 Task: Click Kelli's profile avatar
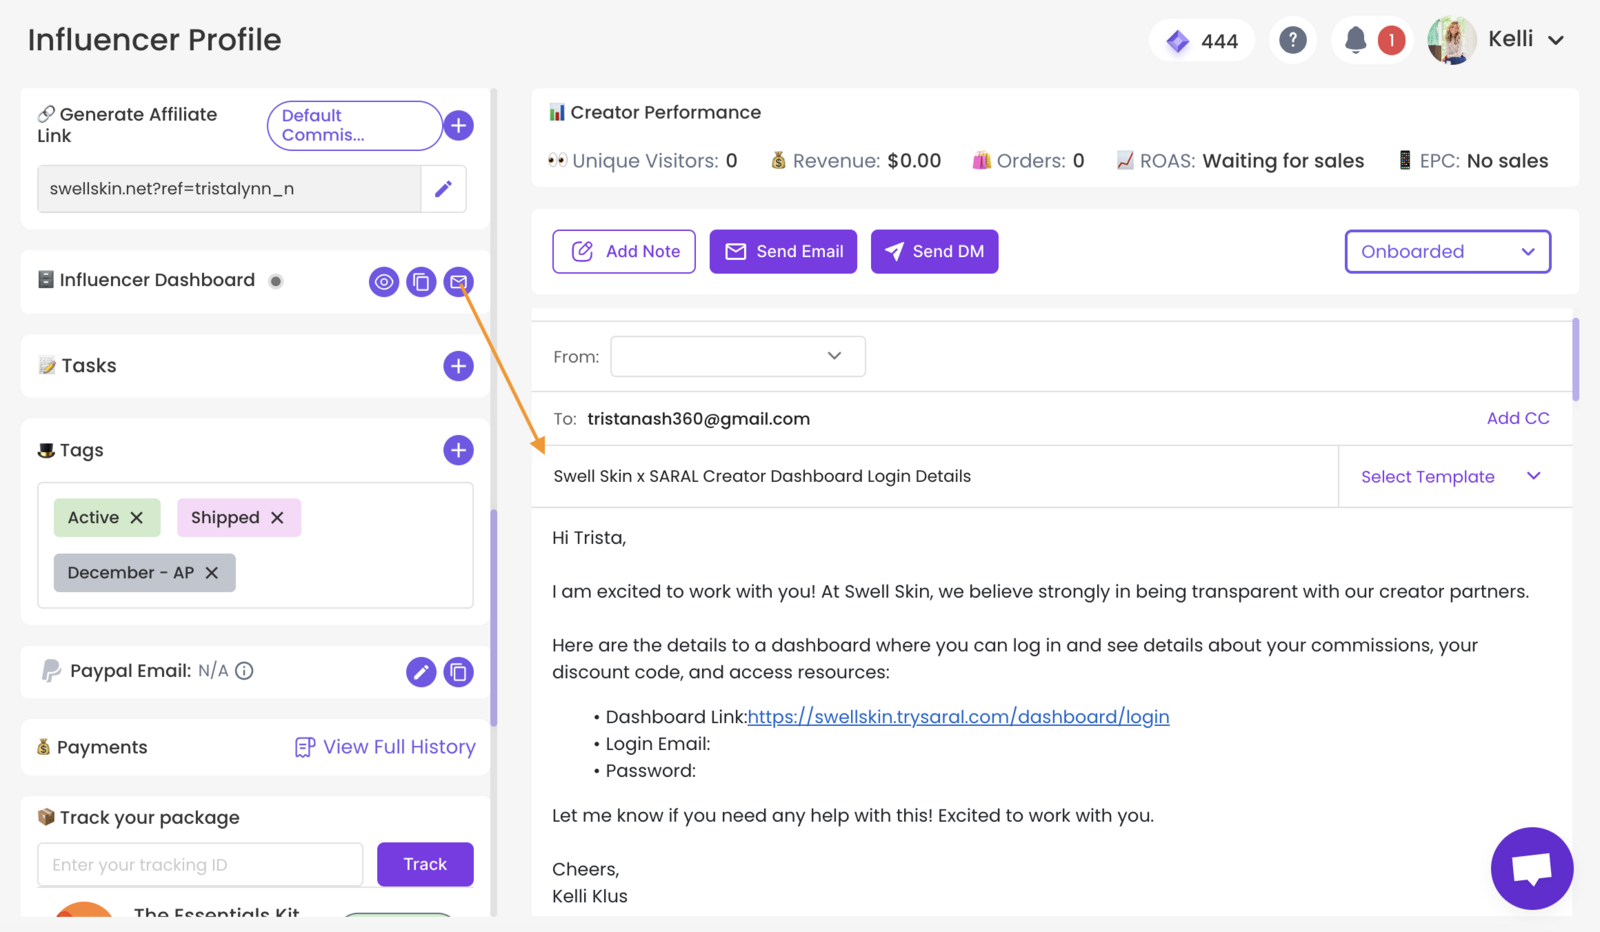pos(1452,40)
